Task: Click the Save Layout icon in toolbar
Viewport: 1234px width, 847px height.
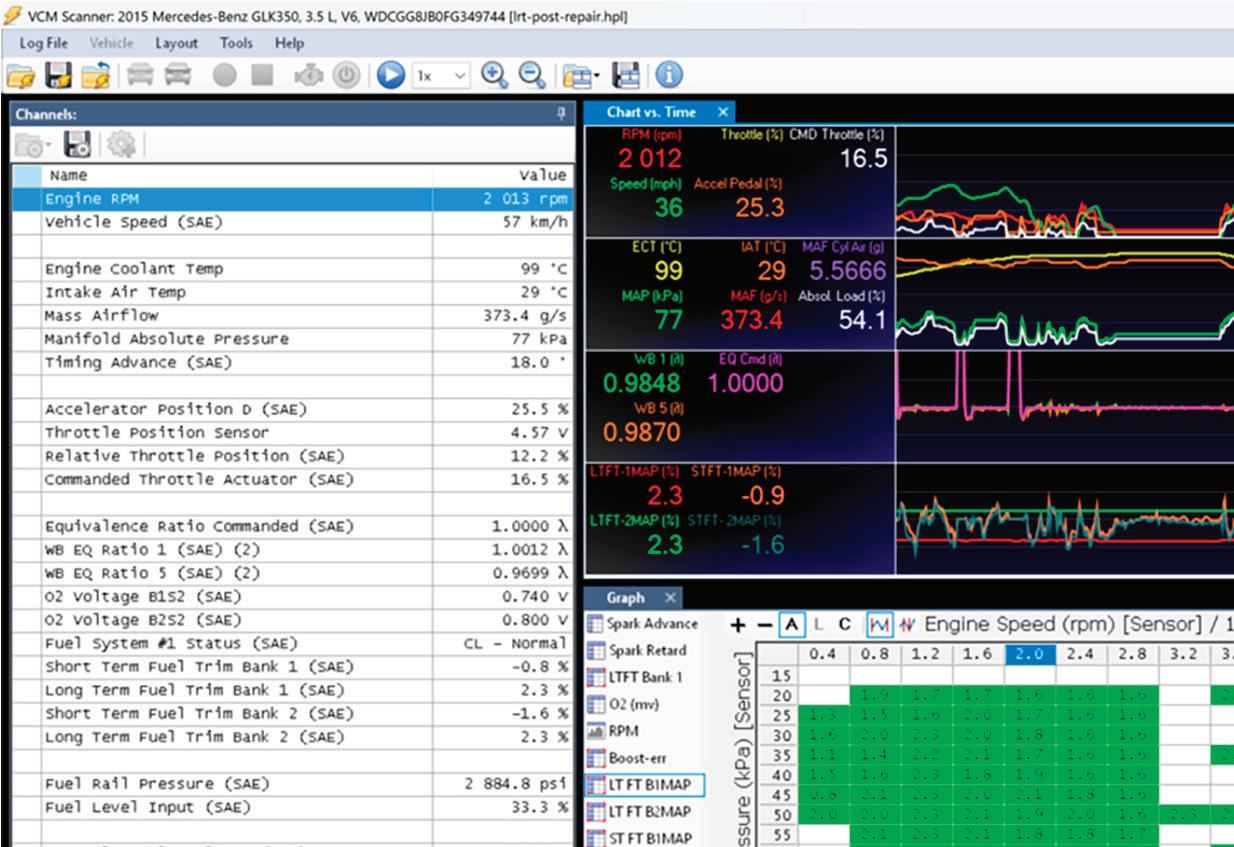Action: pyautogui.click(x=626, y=75)
